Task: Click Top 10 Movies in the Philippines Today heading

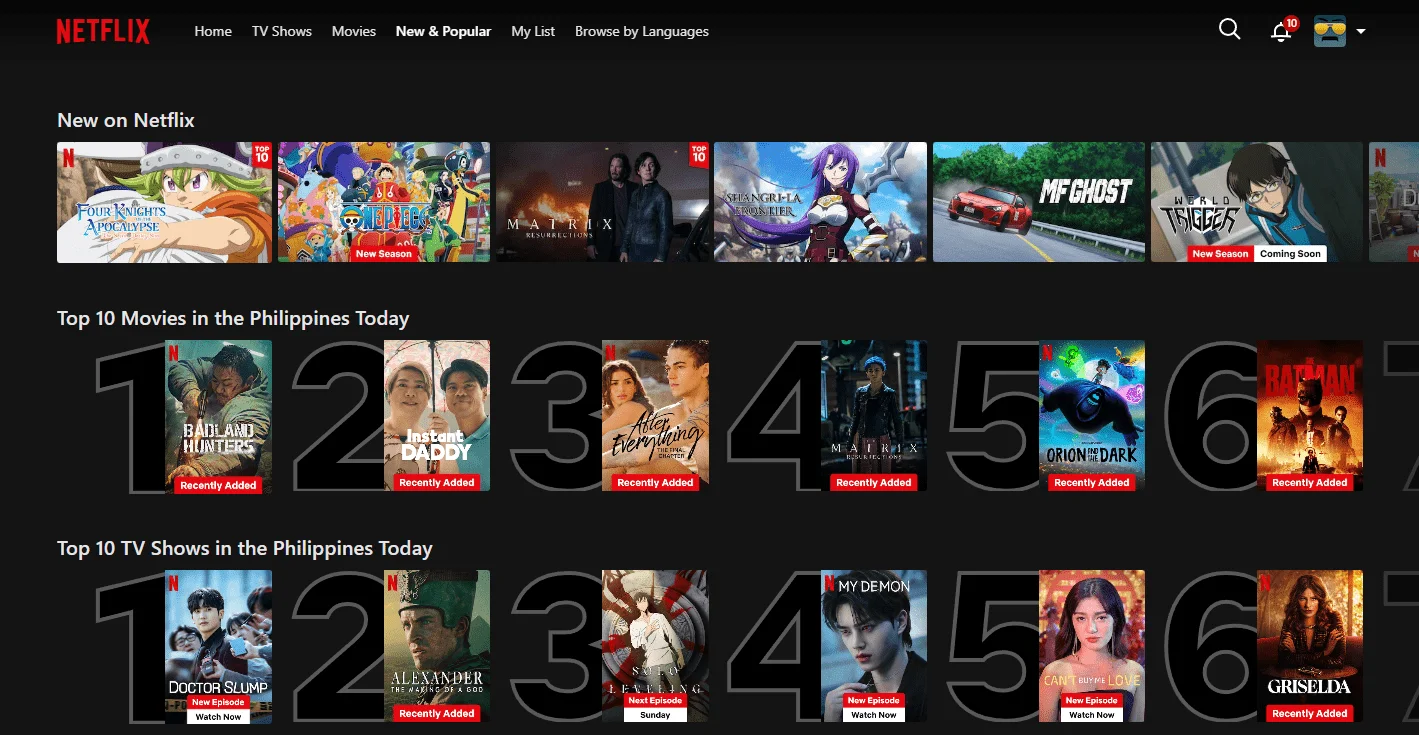Action: tap(233, 319)
